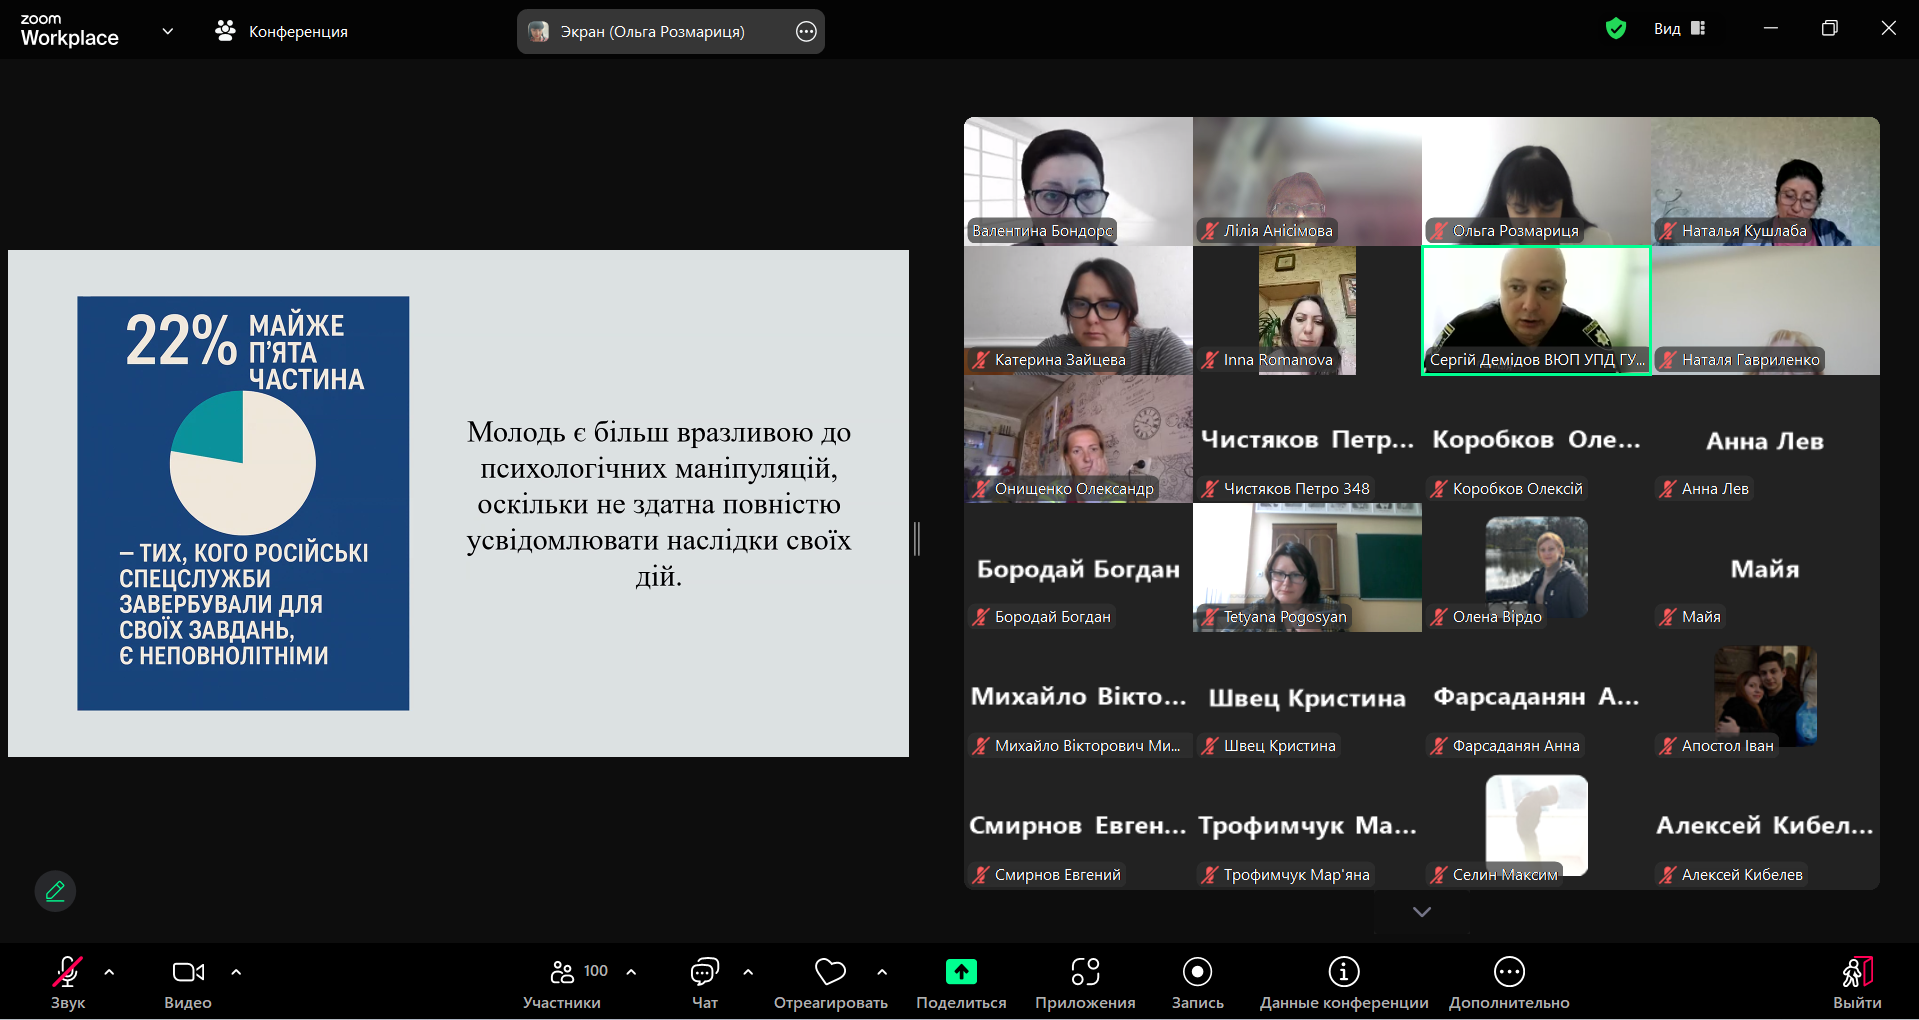Click Швец Кристина participant tile
1919x1020 pixels.
pyautogui.click(x=1307, y=696)
